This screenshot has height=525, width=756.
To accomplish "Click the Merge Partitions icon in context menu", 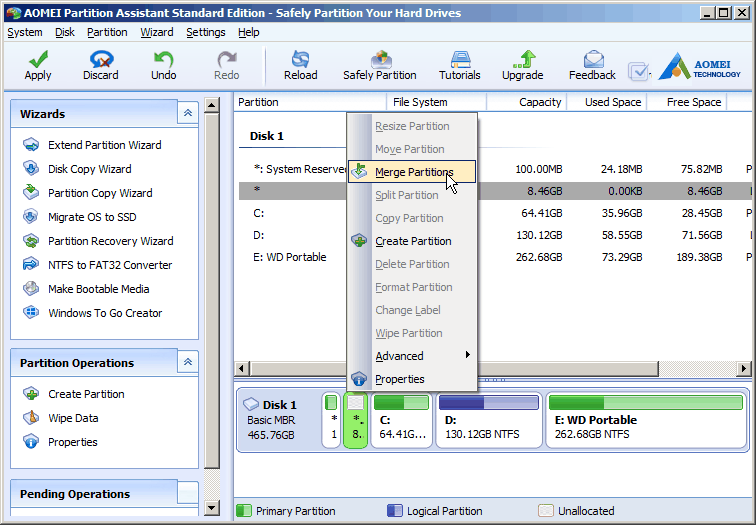I will pyautogui.click(x=359, y=172).
